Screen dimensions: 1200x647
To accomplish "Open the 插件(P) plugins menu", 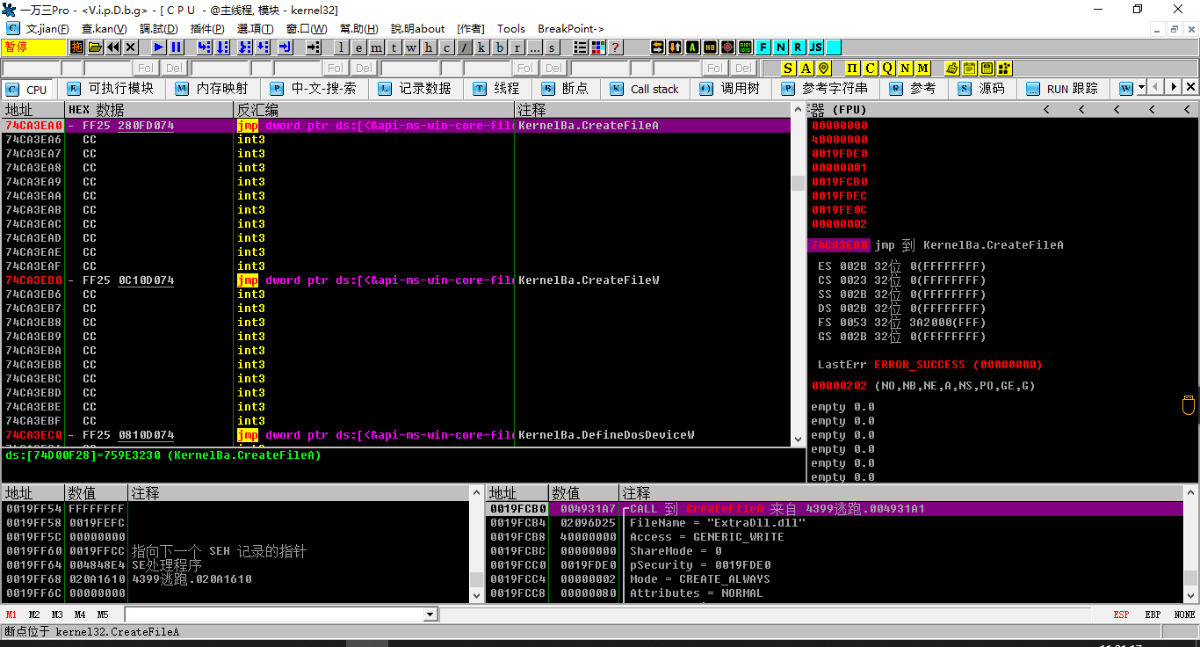I will (x=206, y=28).
